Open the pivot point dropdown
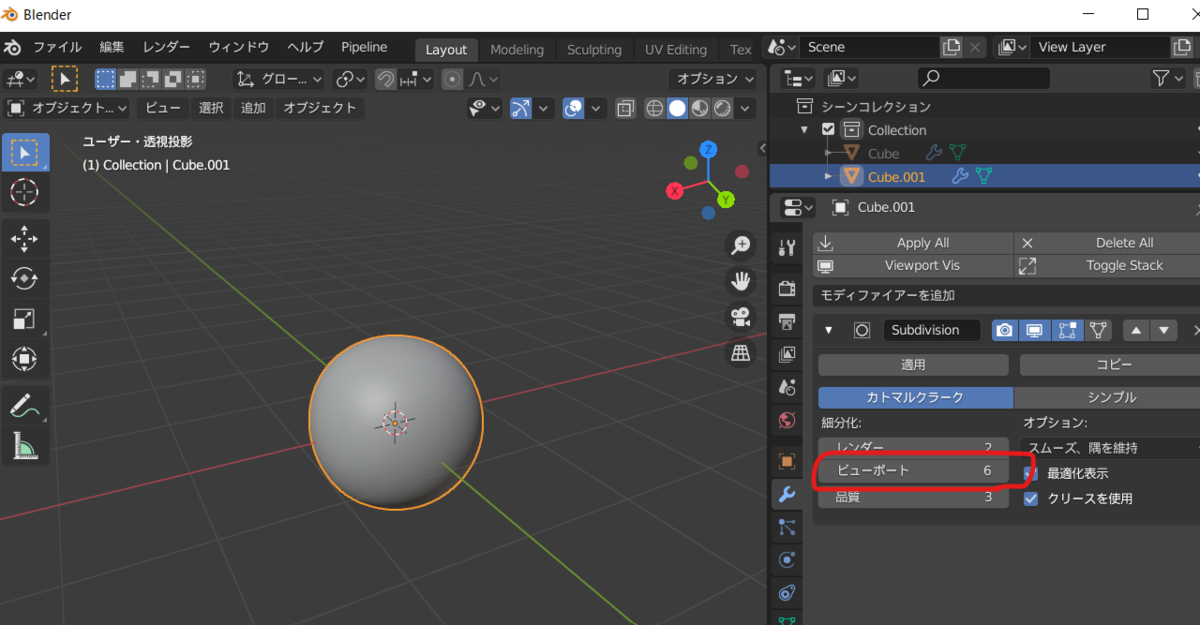 [351, 79]
